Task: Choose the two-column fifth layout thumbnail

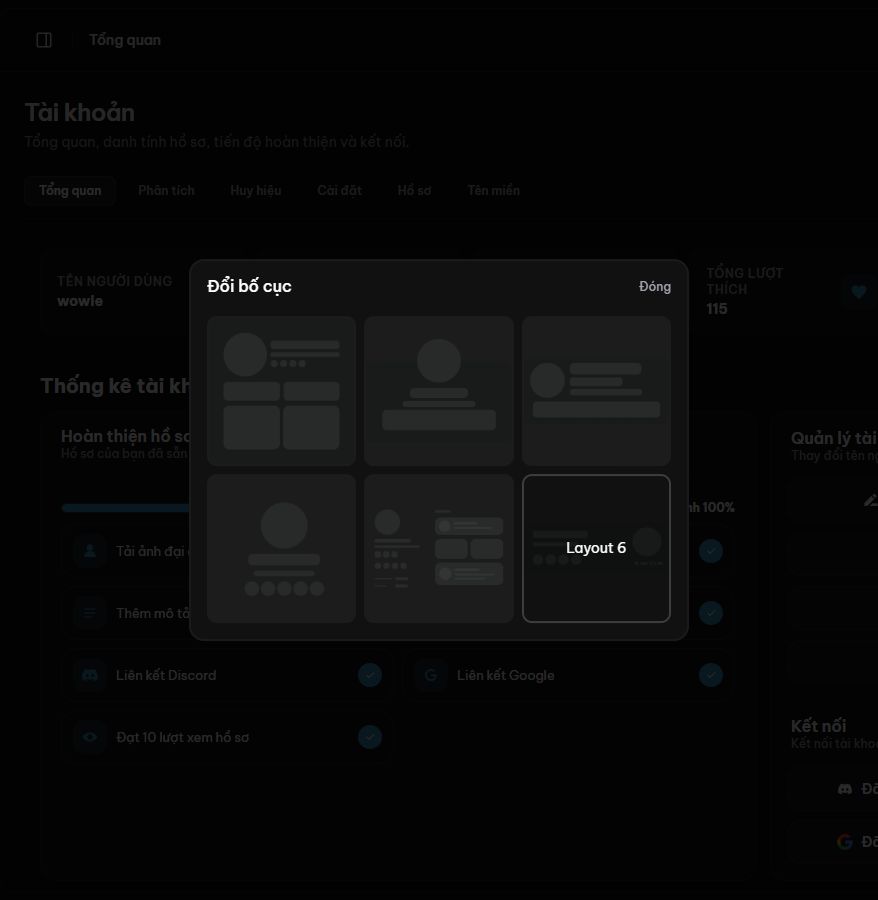Action: pyautogui.click(x=438, y=548)
